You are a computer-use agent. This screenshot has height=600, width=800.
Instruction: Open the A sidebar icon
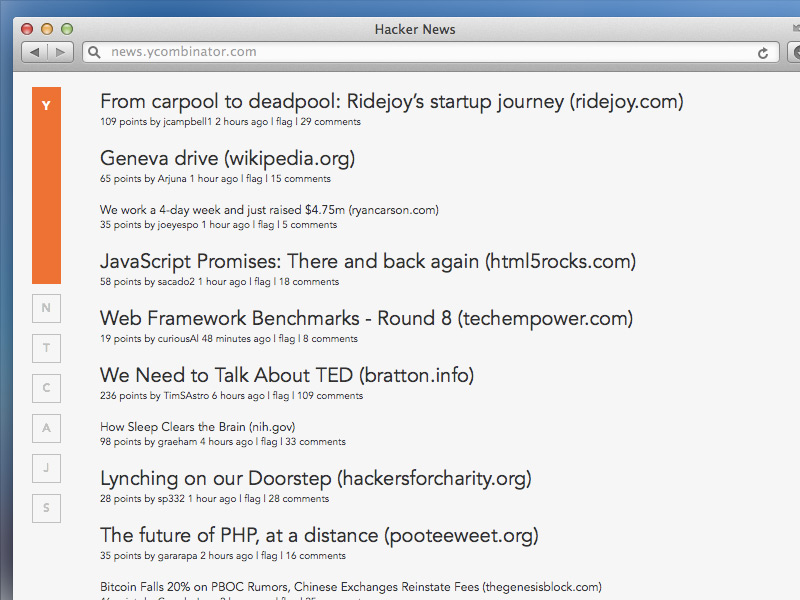click(46, 428)
